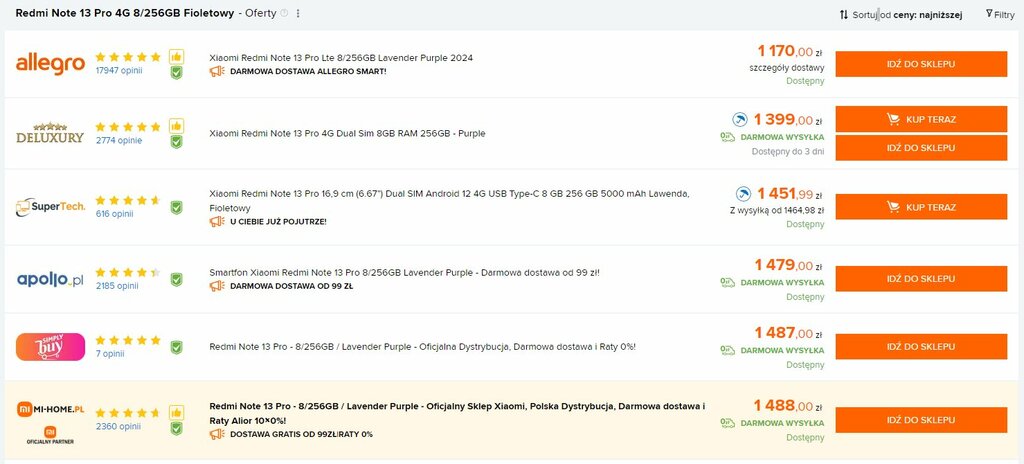The height and width of the screenshot is (464, 1024).
Task: Click the green shield badge for Allegro
Action: click(176, 73)
